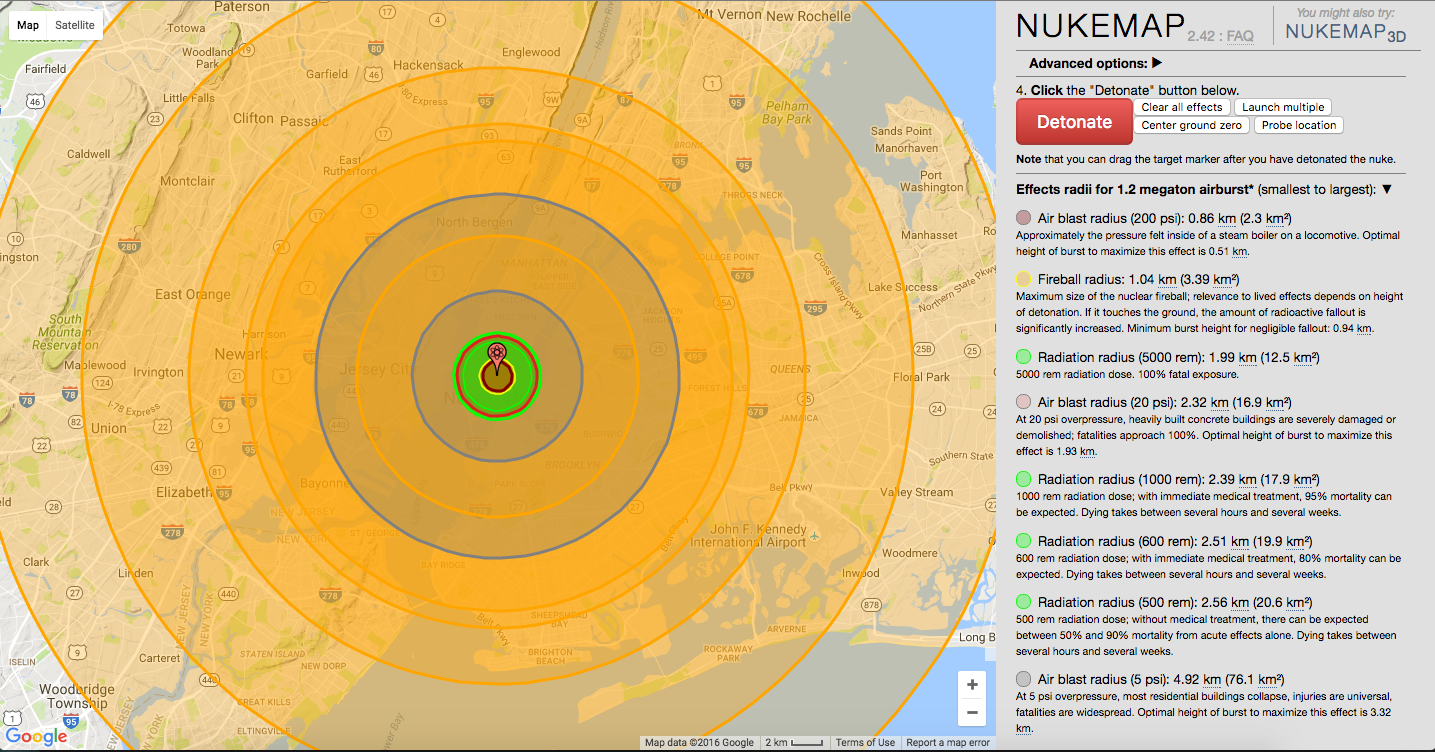Screen dimensions: 1435x752
Task: Click the Newark label on the map
Action: (241, 354)
